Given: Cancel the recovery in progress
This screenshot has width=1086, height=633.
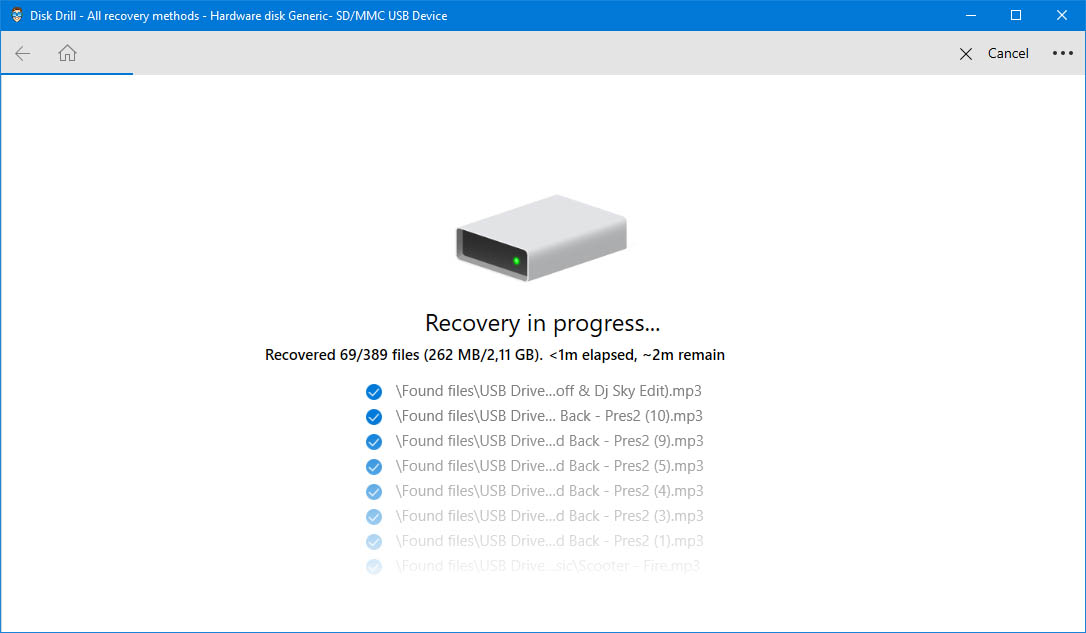Looking at the screenshot, I should [994, 54].
